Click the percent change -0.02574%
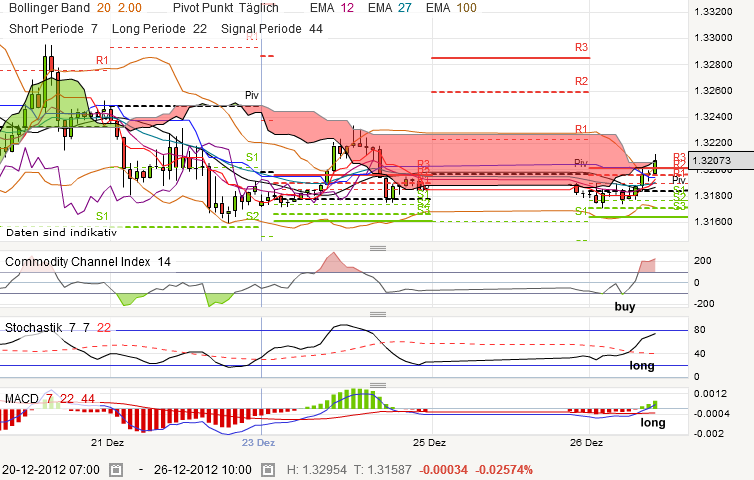The height and width of the screenshot is (480, 754). point(504,470)
